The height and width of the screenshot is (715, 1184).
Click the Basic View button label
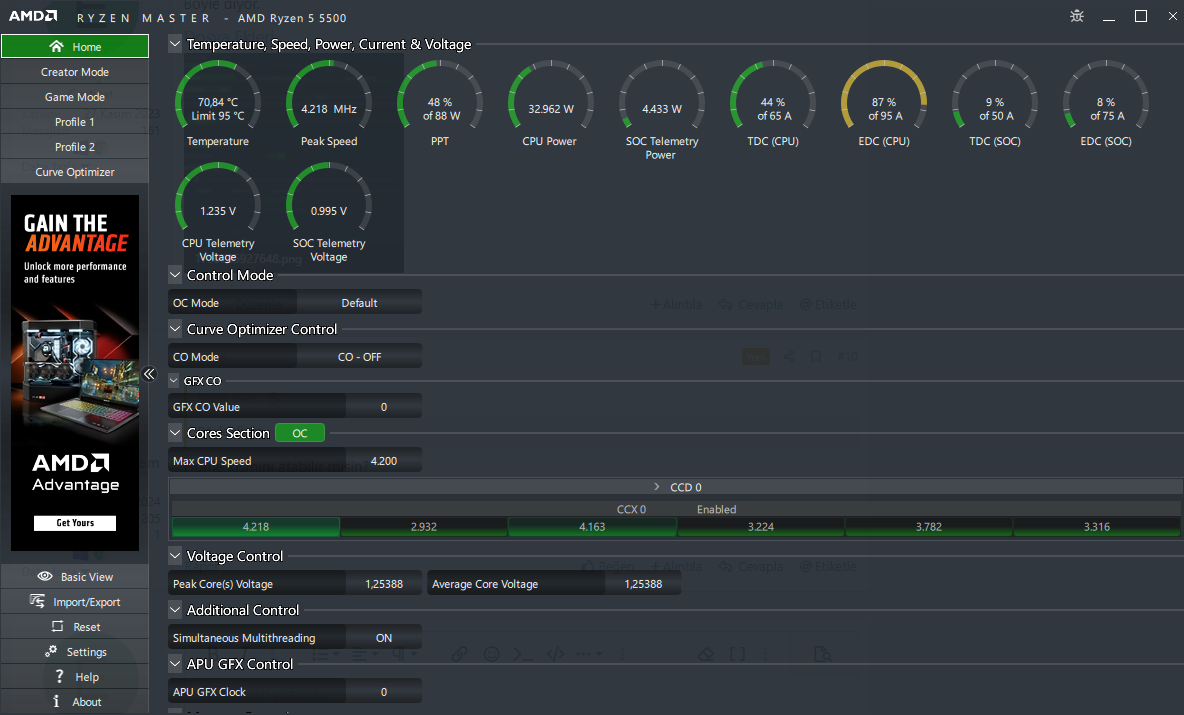pos(87,577)
